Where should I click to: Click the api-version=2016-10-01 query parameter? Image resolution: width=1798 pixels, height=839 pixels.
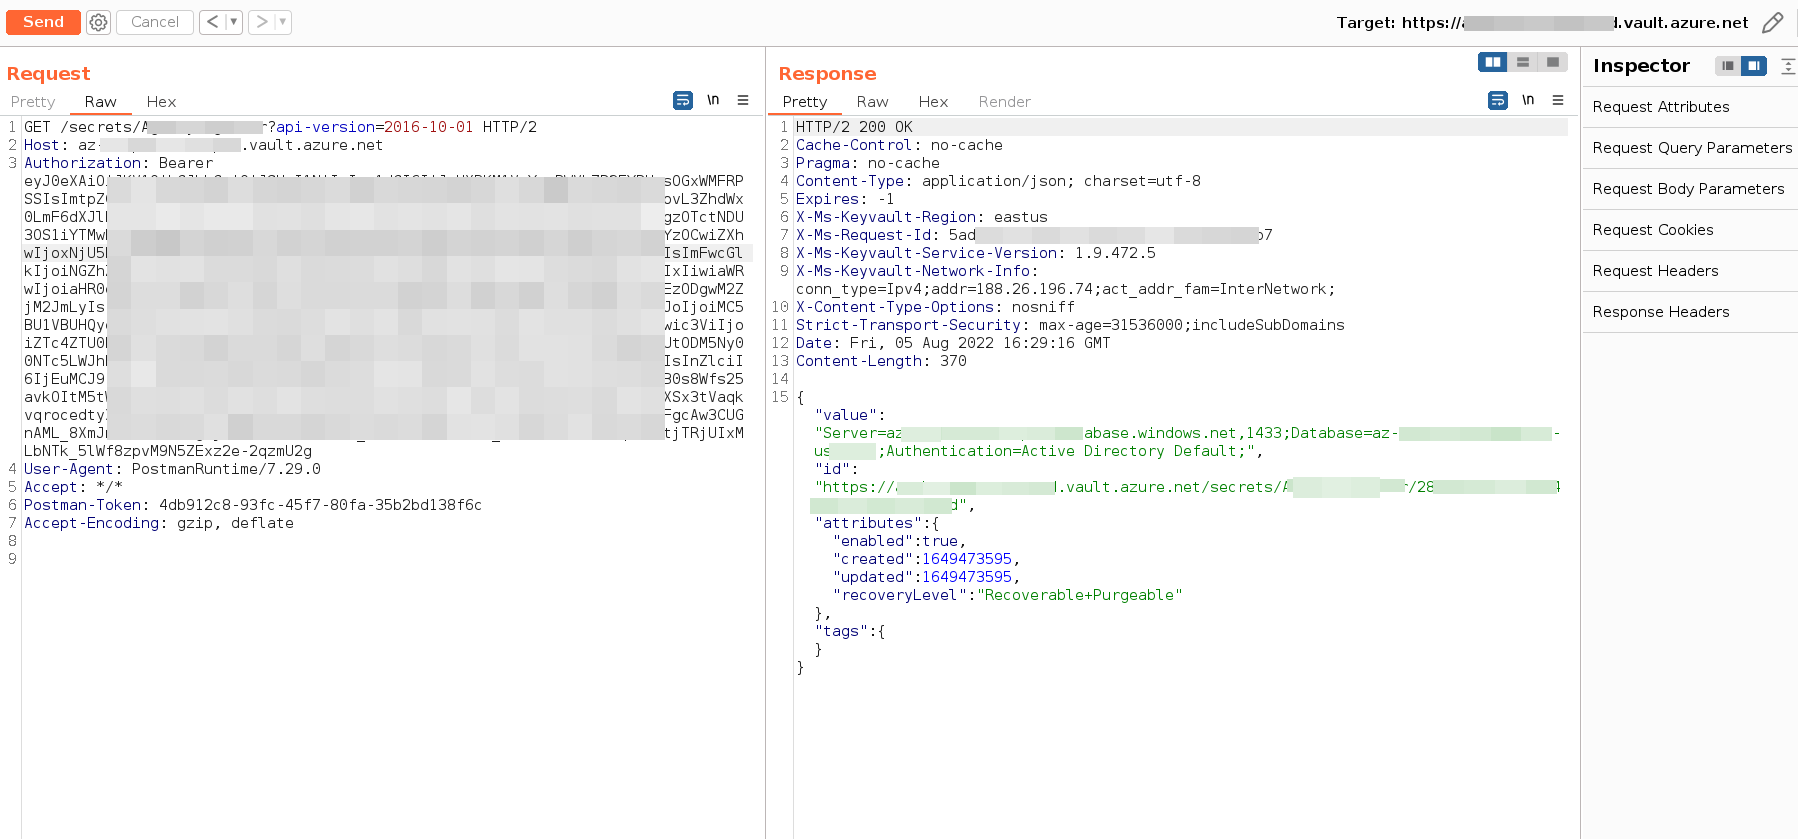[374, 127]
